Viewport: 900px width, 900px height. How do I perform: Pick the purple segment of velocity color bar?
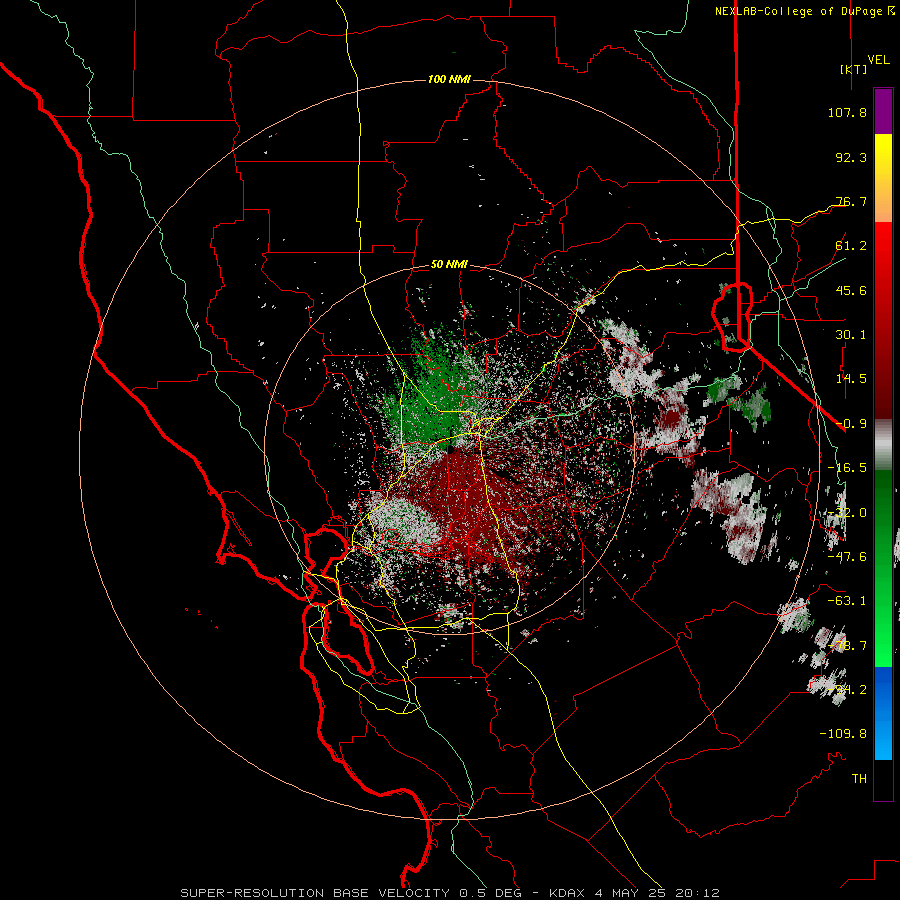pos(883,111)
